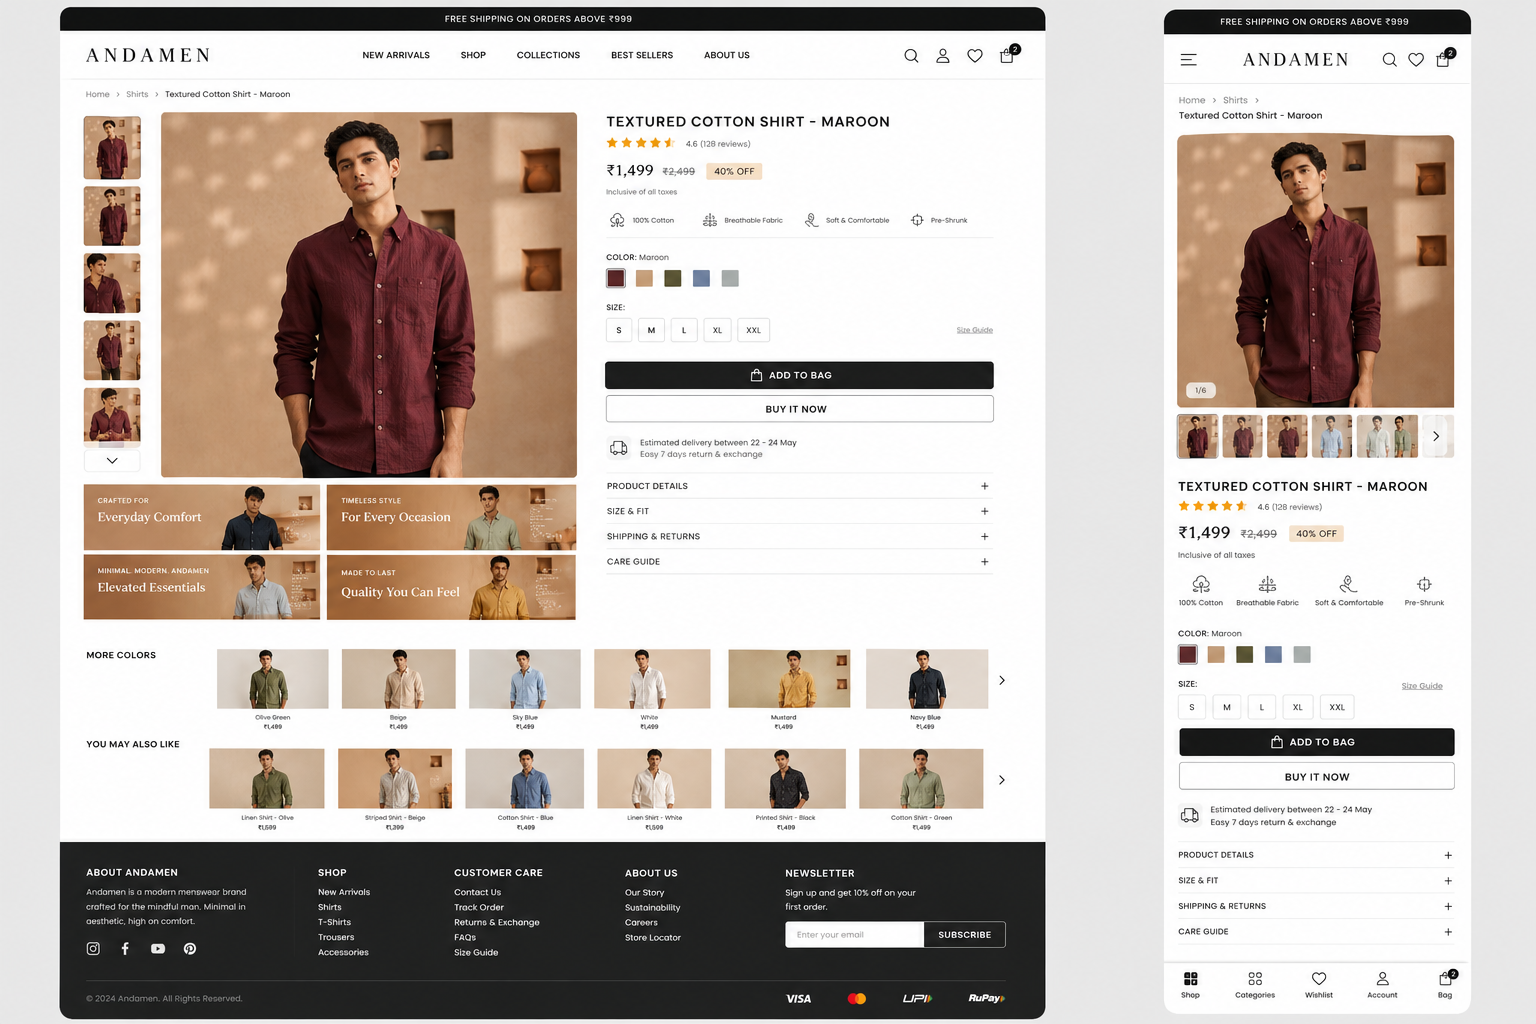Tap Categories in the mobile bottom bar

pos(1255,984)
